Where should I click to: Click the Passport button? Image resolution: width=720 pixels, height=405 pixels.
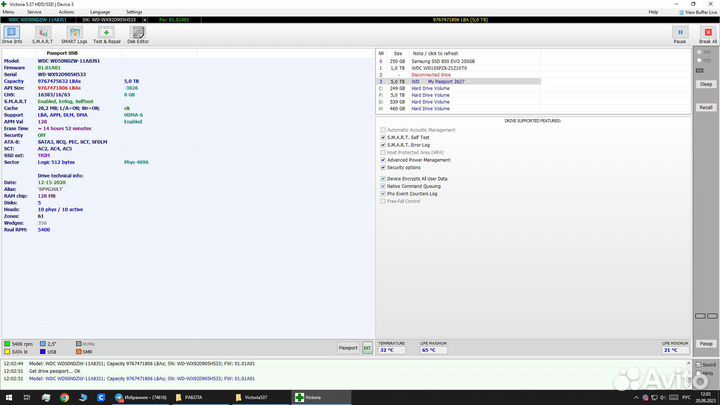pyautogui.click(x=347, y=348)
